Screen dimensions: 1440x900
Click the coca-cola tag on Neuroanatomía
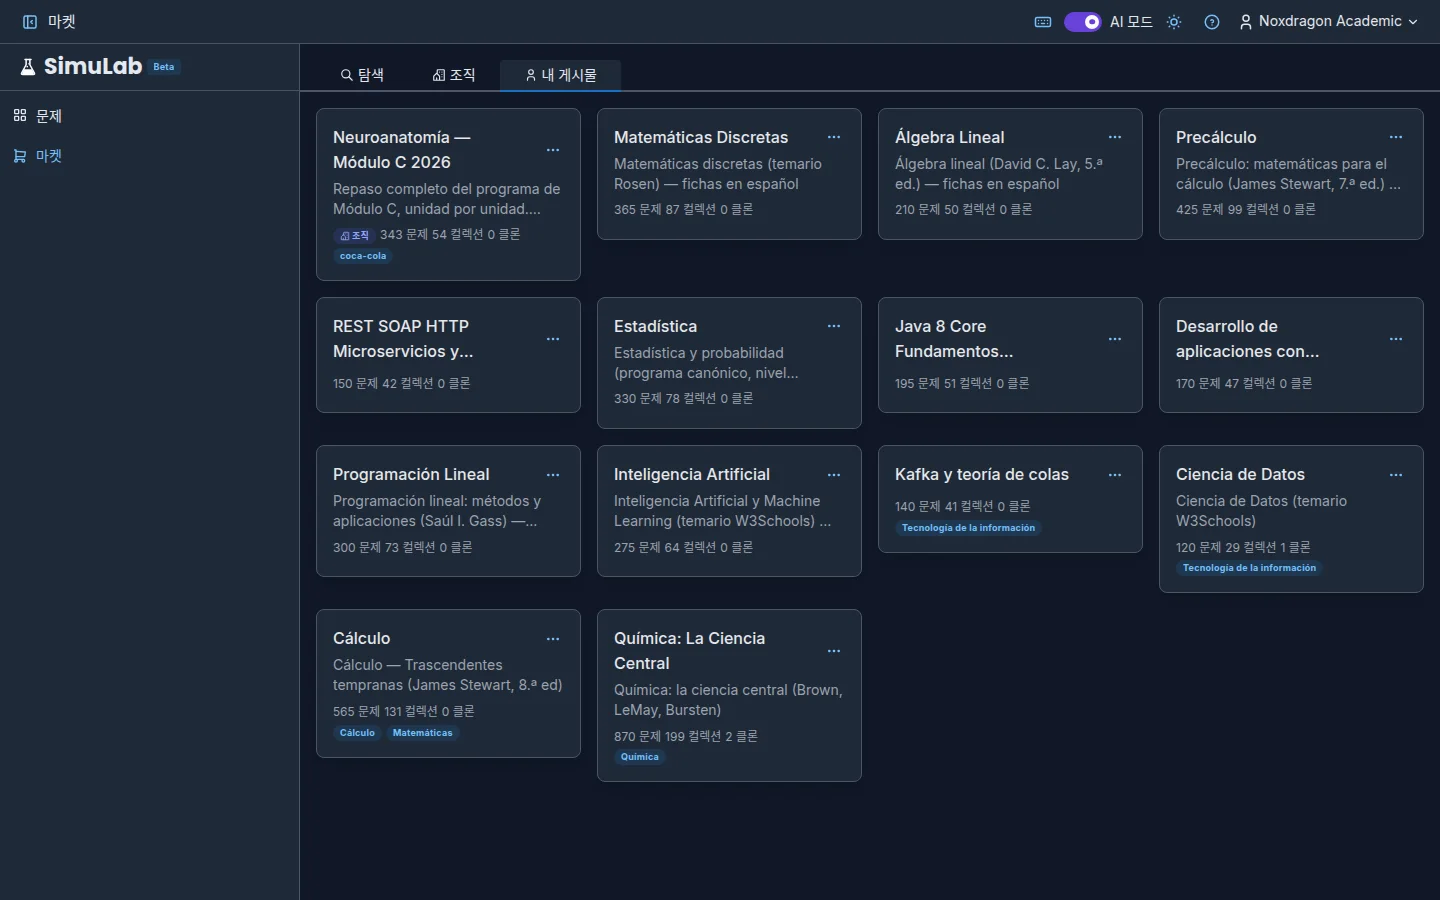point(363,256)
